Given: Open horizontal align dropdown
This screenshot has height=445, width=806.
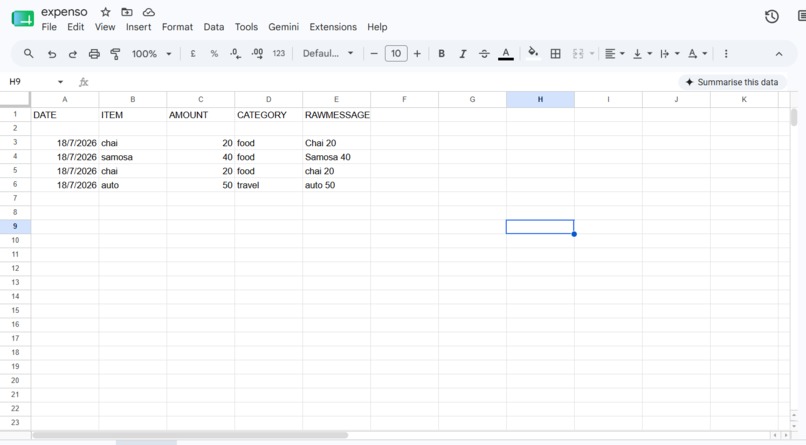Looking at the screenshot, I should [x=614, y=53].
